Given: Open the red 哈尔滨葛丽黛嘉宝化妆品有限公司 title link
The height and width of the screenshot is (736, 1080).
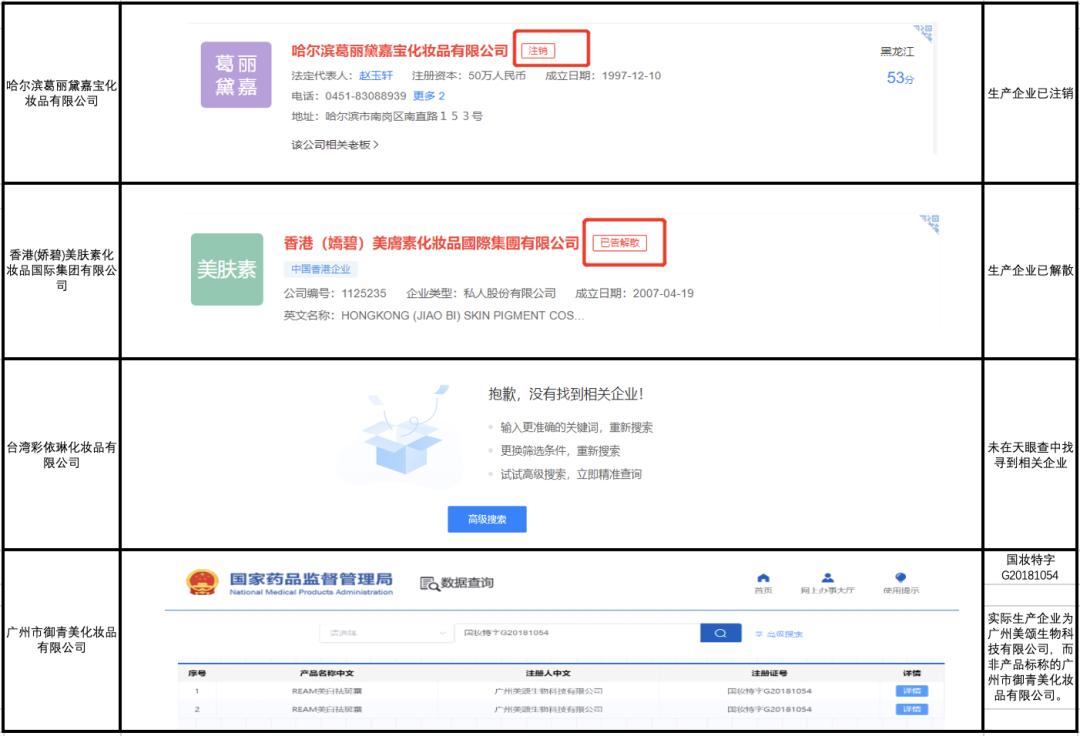Looking at the screenshot, I should (399, 51).
